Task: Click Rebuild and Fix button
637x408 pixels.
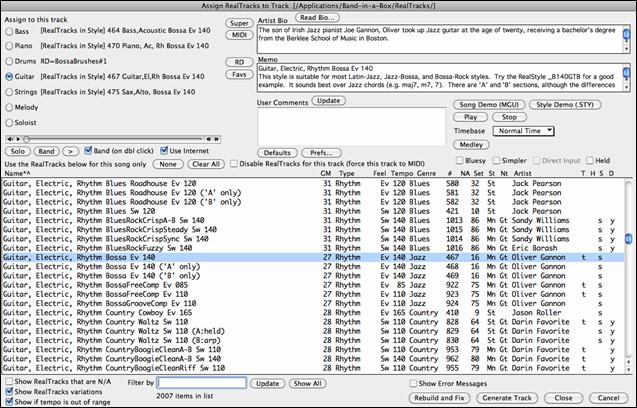Action: tap(439, 398)
